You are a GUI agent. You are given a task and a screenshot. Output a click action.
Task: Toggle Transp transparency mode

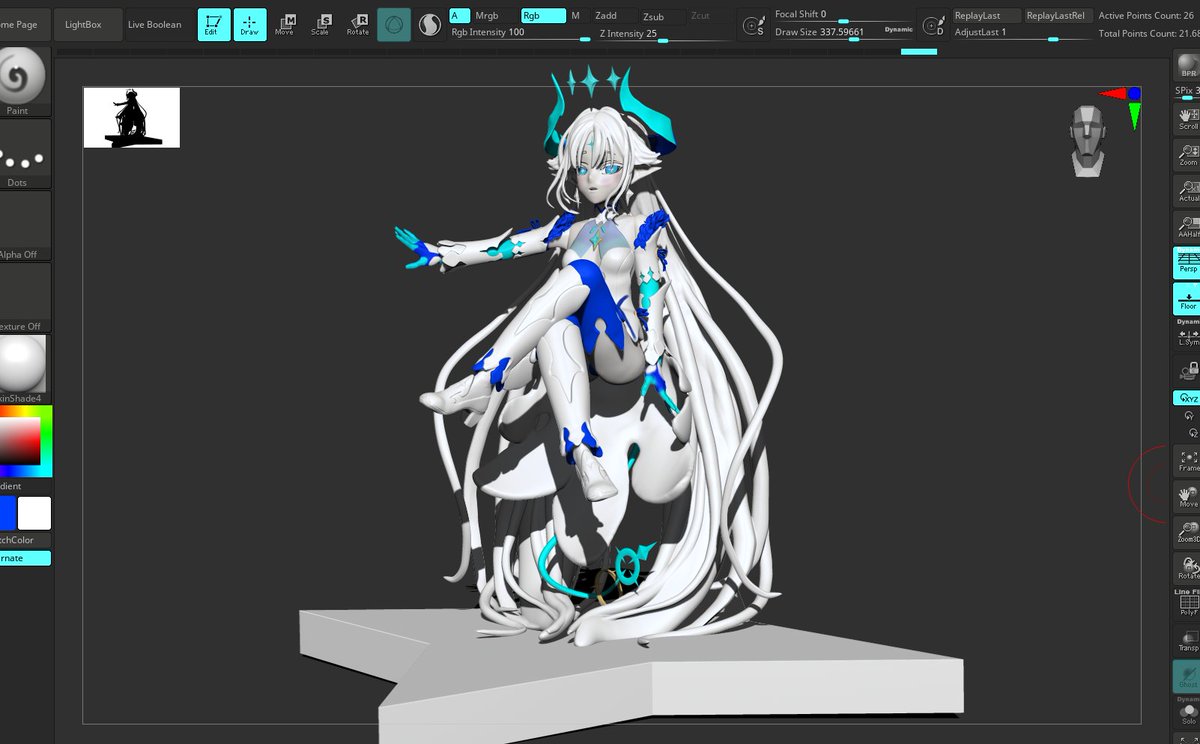point(1188,641)
